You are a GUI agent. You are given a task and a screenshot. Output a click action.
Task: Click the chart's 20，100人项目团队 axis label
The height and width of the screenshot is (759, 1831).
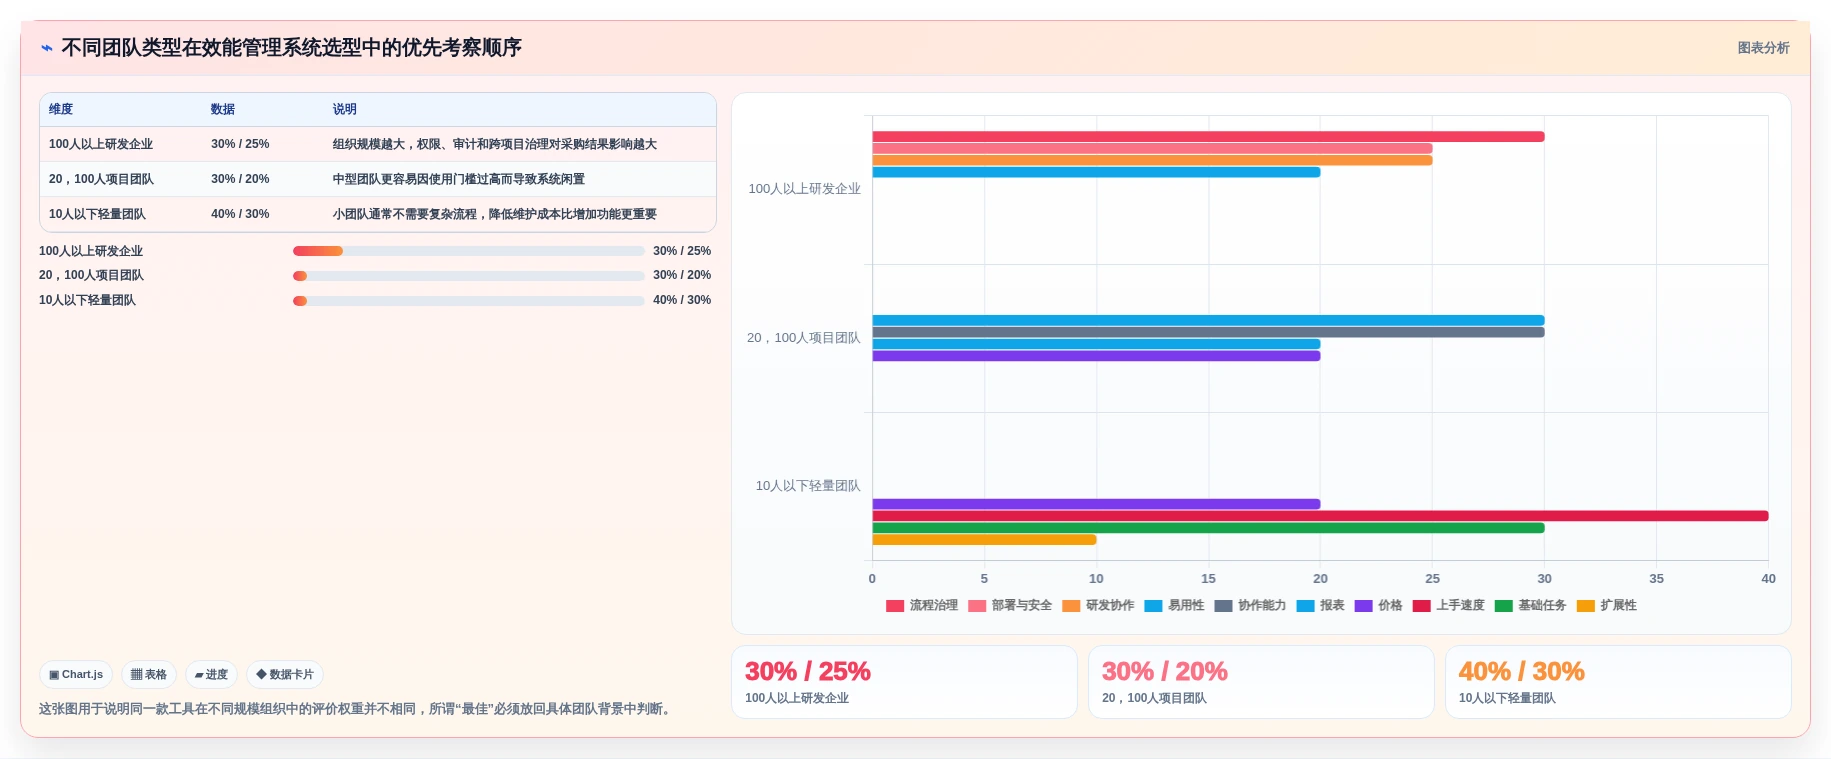[x=803, y=338]
